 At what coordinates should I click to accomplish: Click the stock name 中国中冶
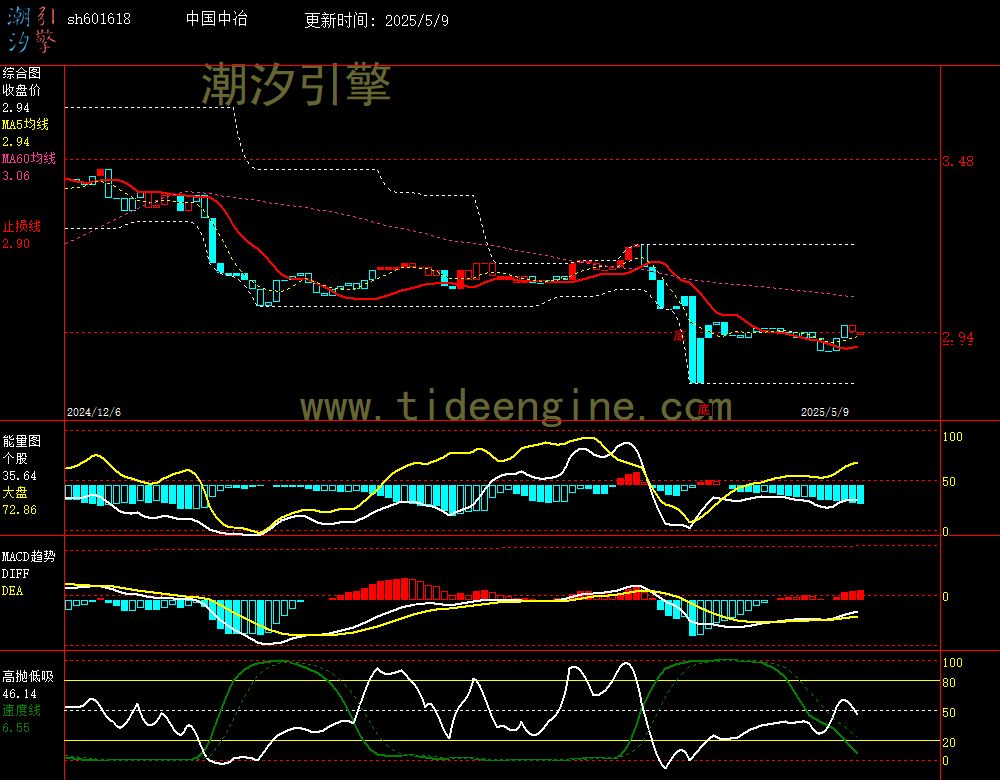pyautogui.click(x=216, y=18)
